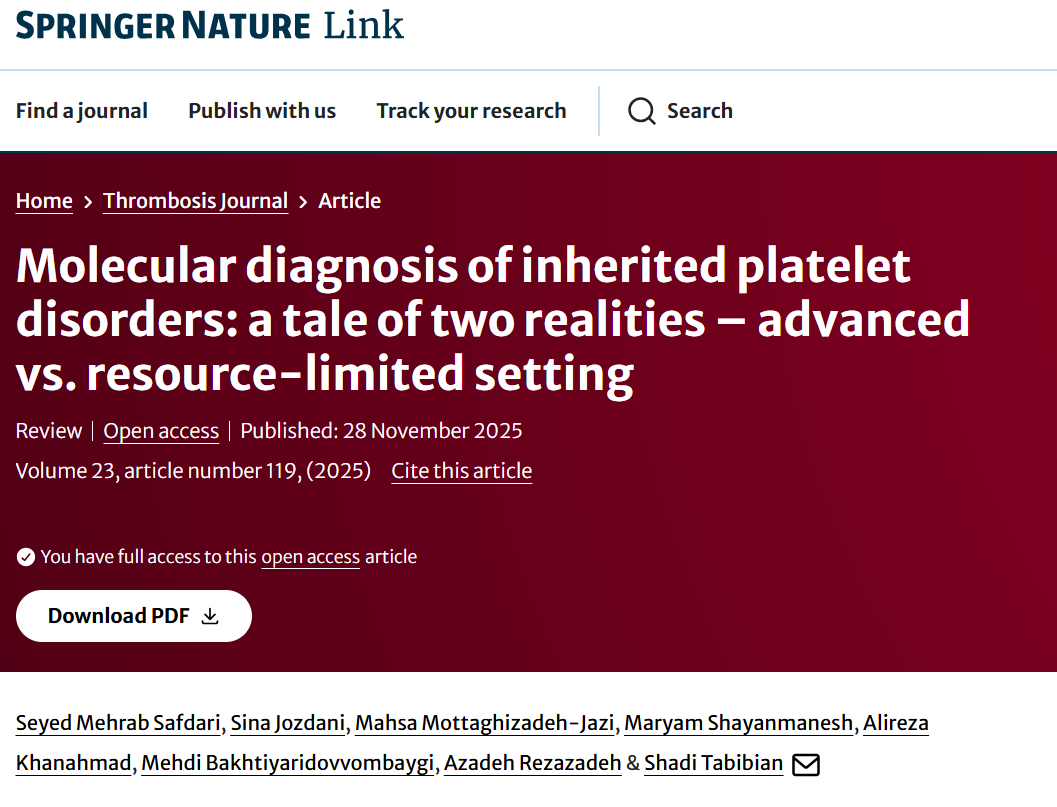Click the Search magnifier icon

coord(641,111)
